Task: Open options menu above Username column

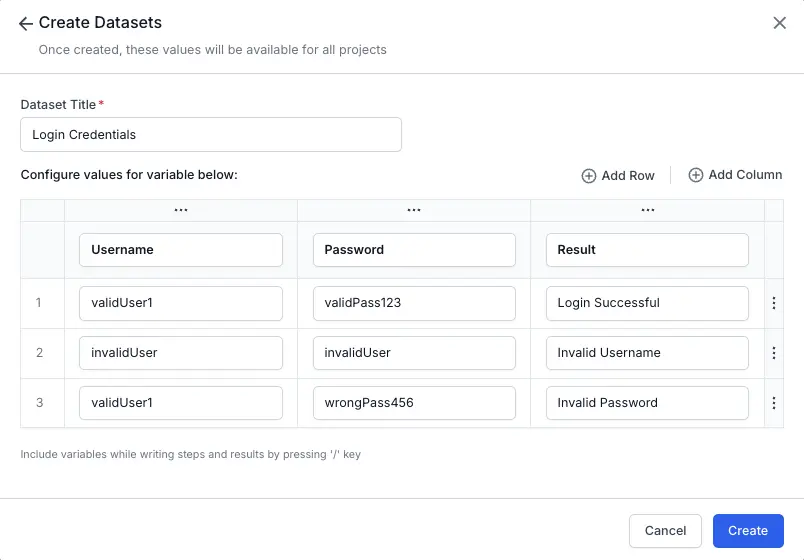Action: pyautogui.click(x=181, y=210)
